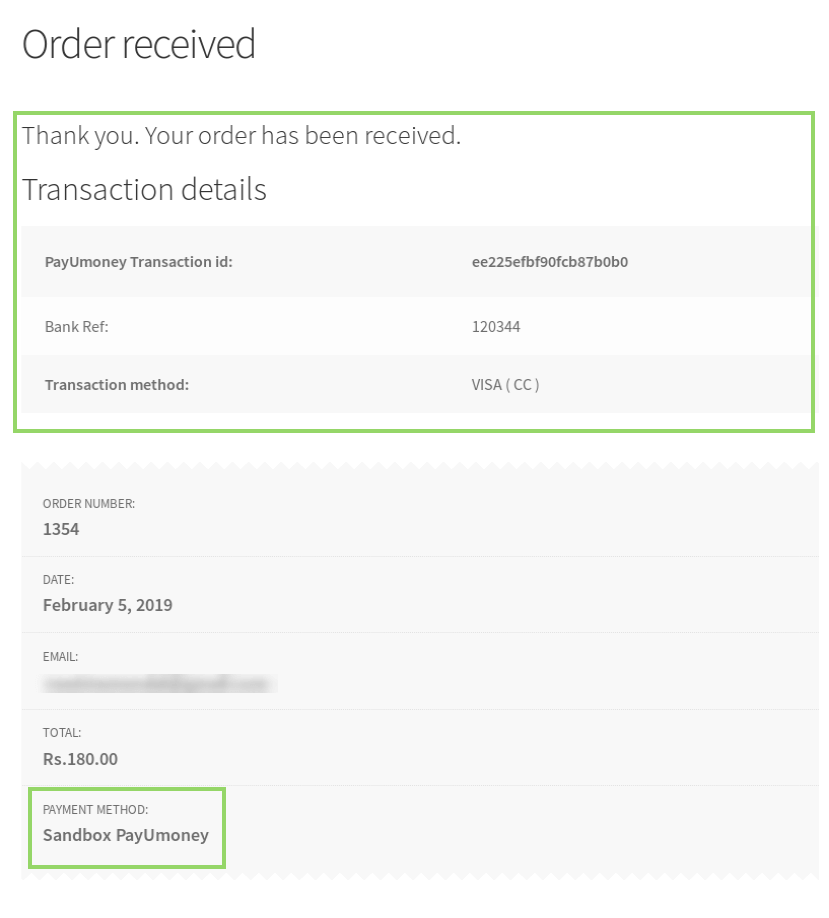Click the 'Bank Ref:' label

click(x=77, y=326)
